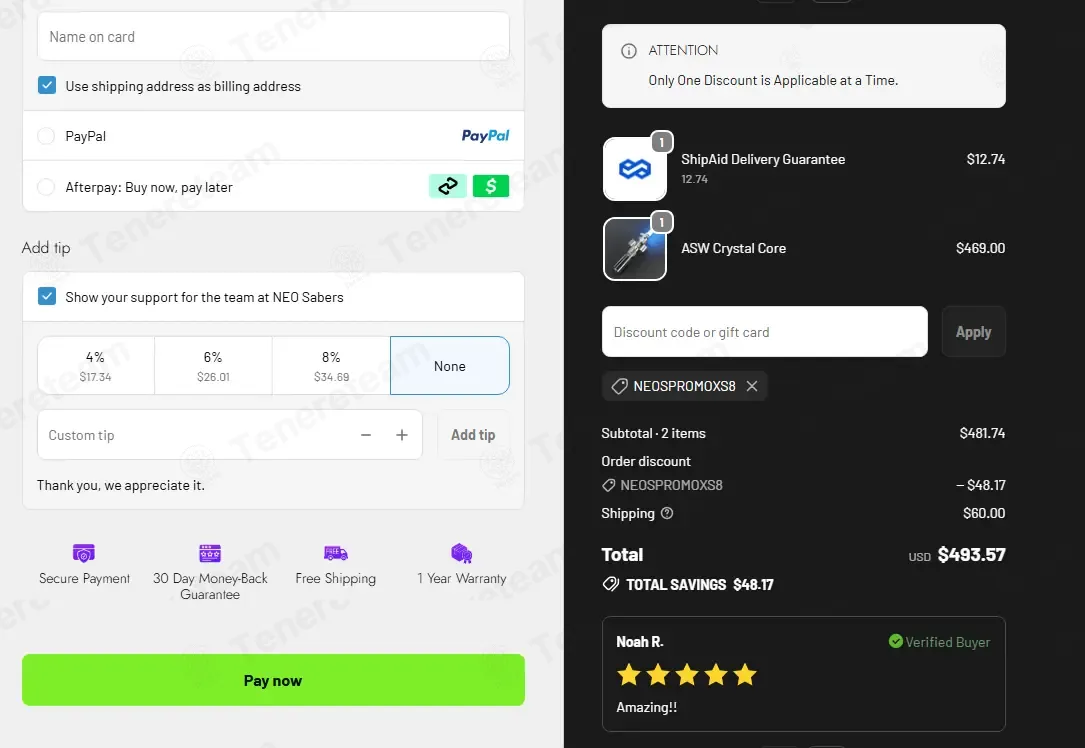Increase custom tip with plus button
The image size is (1085, 748).
coord(402,435)
